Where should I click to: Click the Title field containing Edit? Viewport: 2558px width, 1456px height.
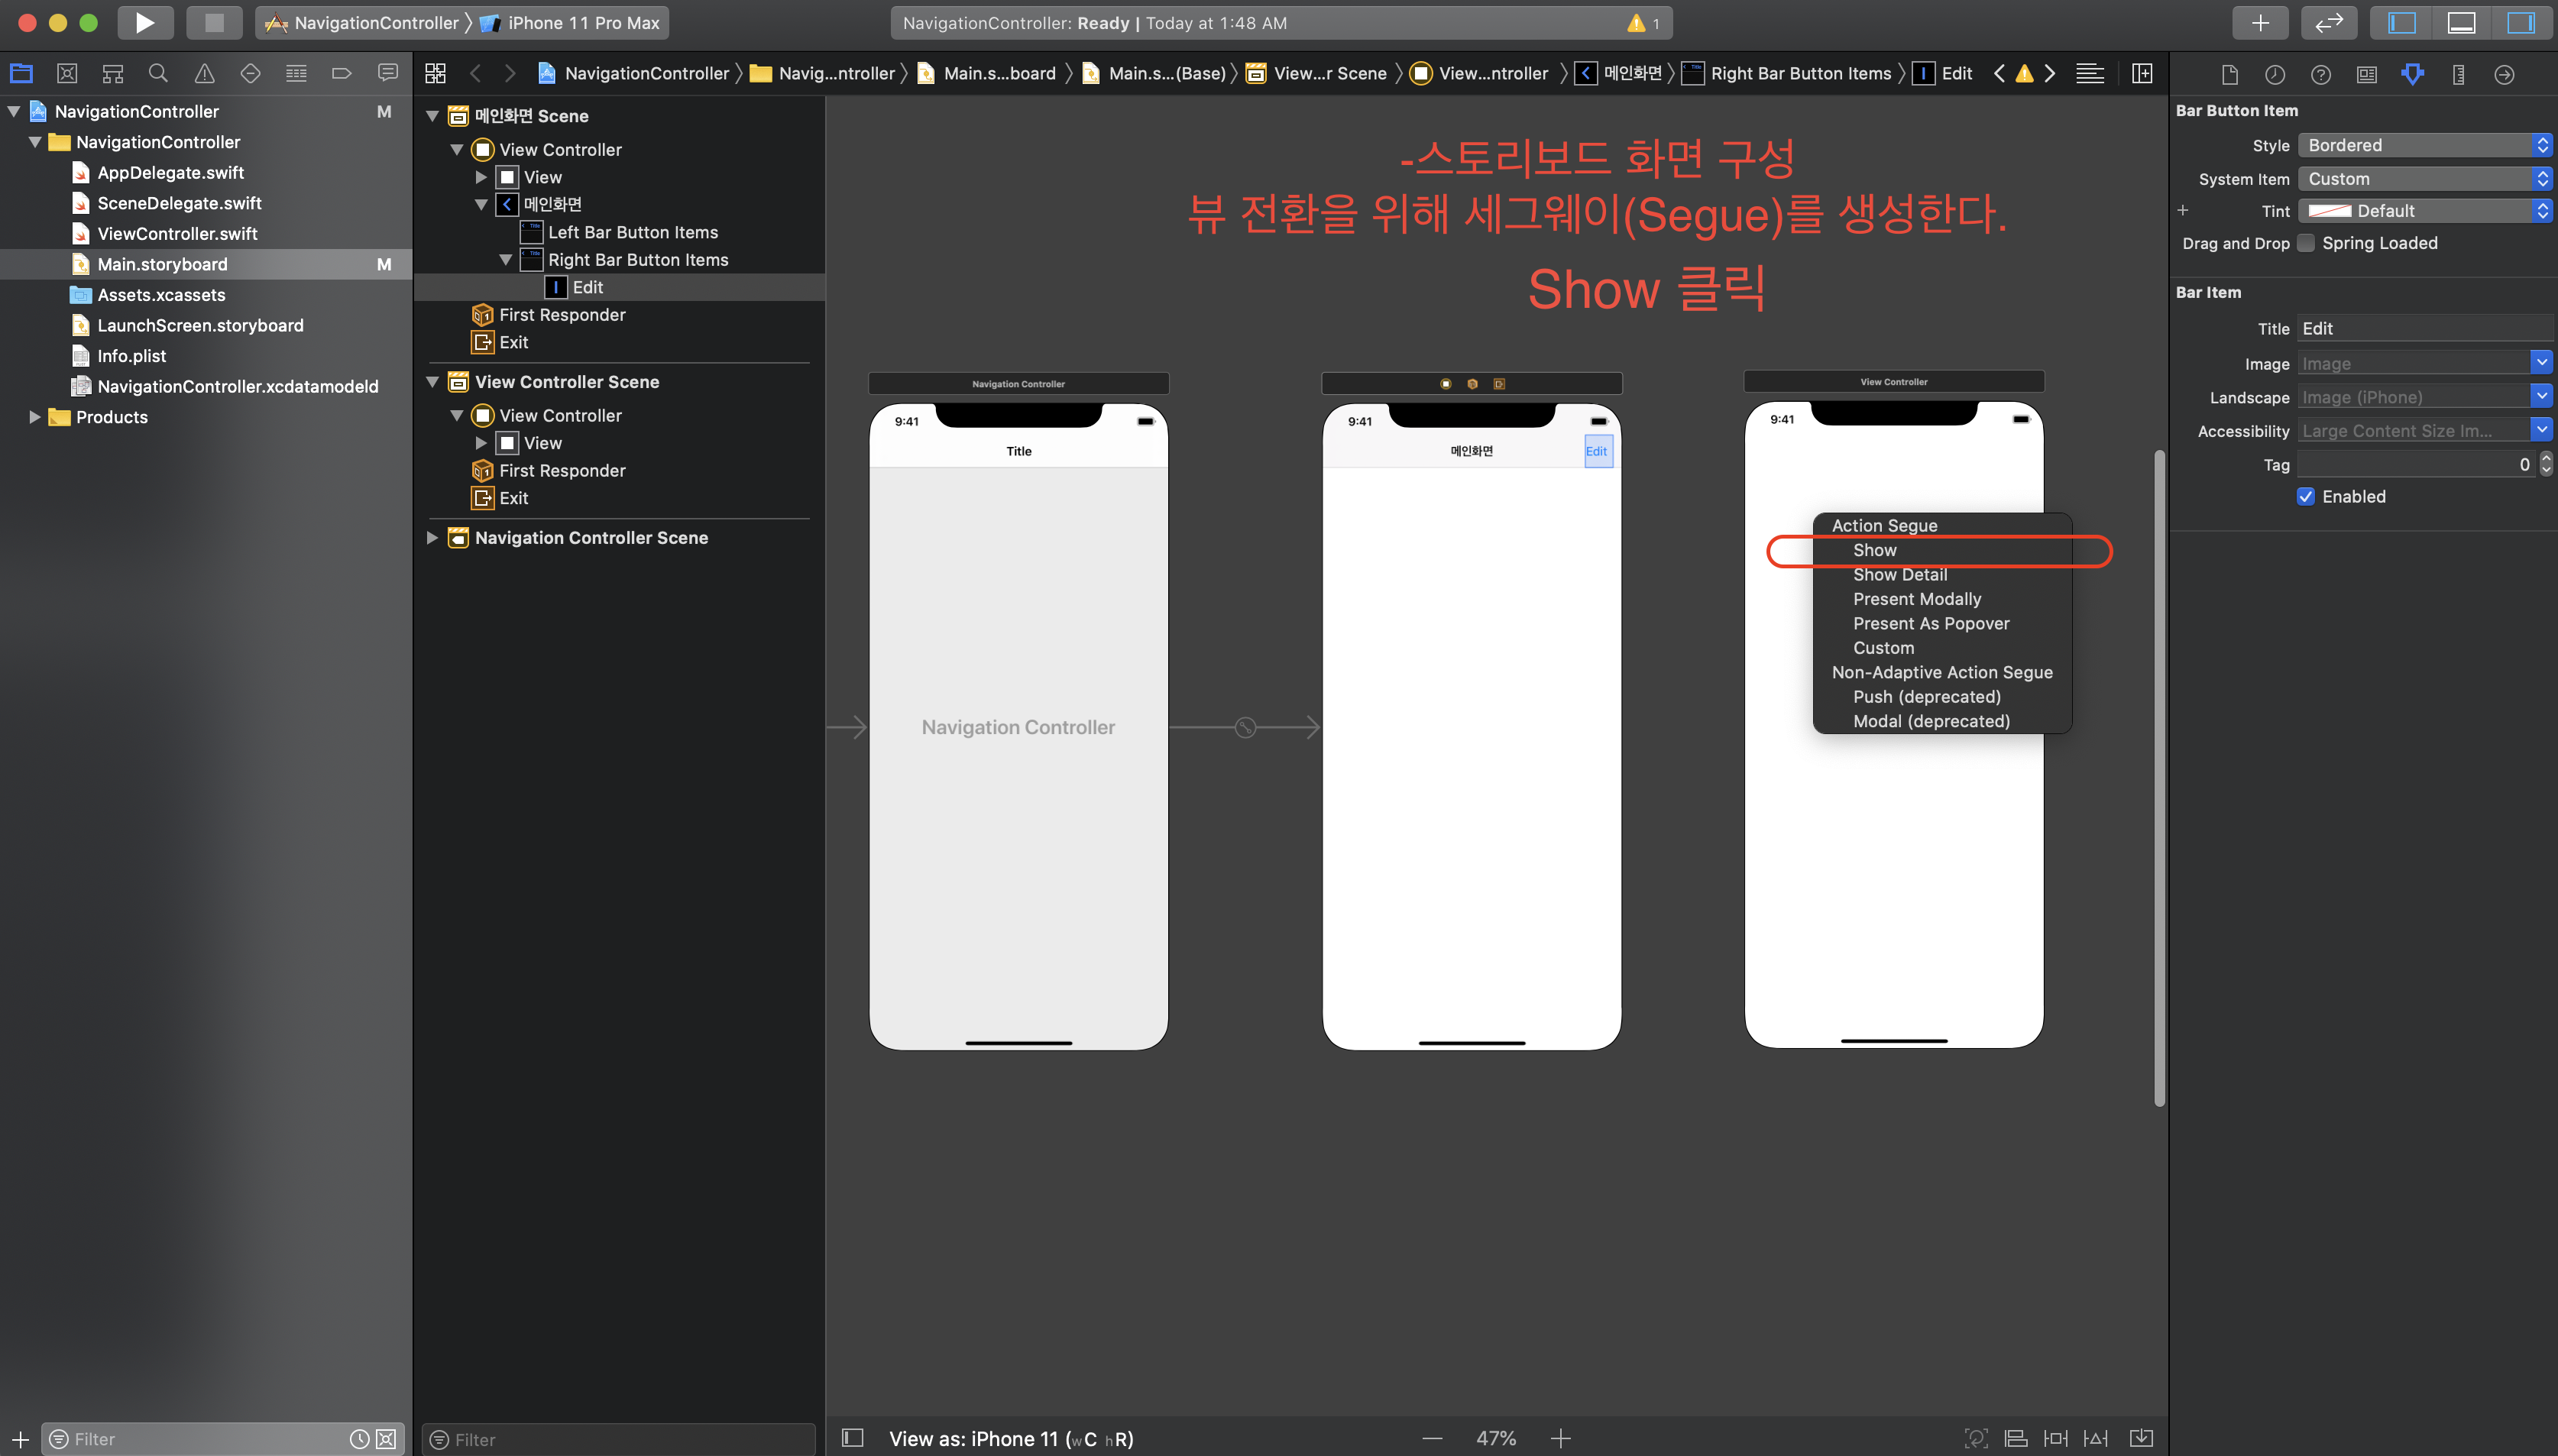coord(2424,329)
